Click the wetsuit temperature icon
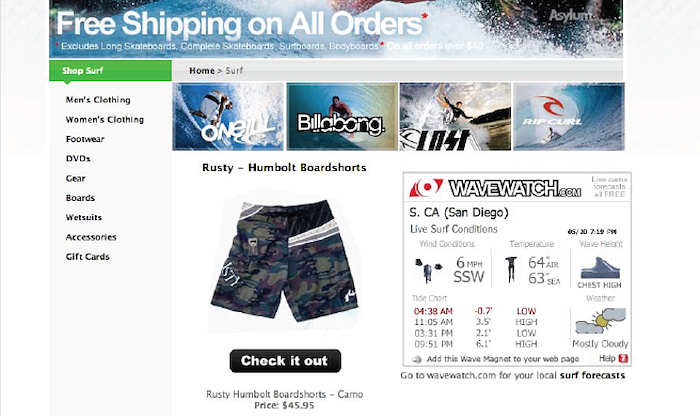 511,270
